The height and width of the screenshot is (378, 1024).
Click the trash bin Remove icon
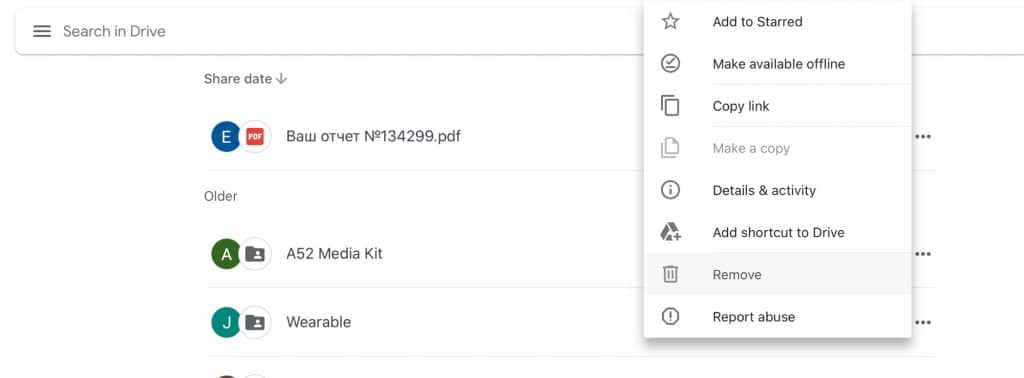[x=670, y=274]
